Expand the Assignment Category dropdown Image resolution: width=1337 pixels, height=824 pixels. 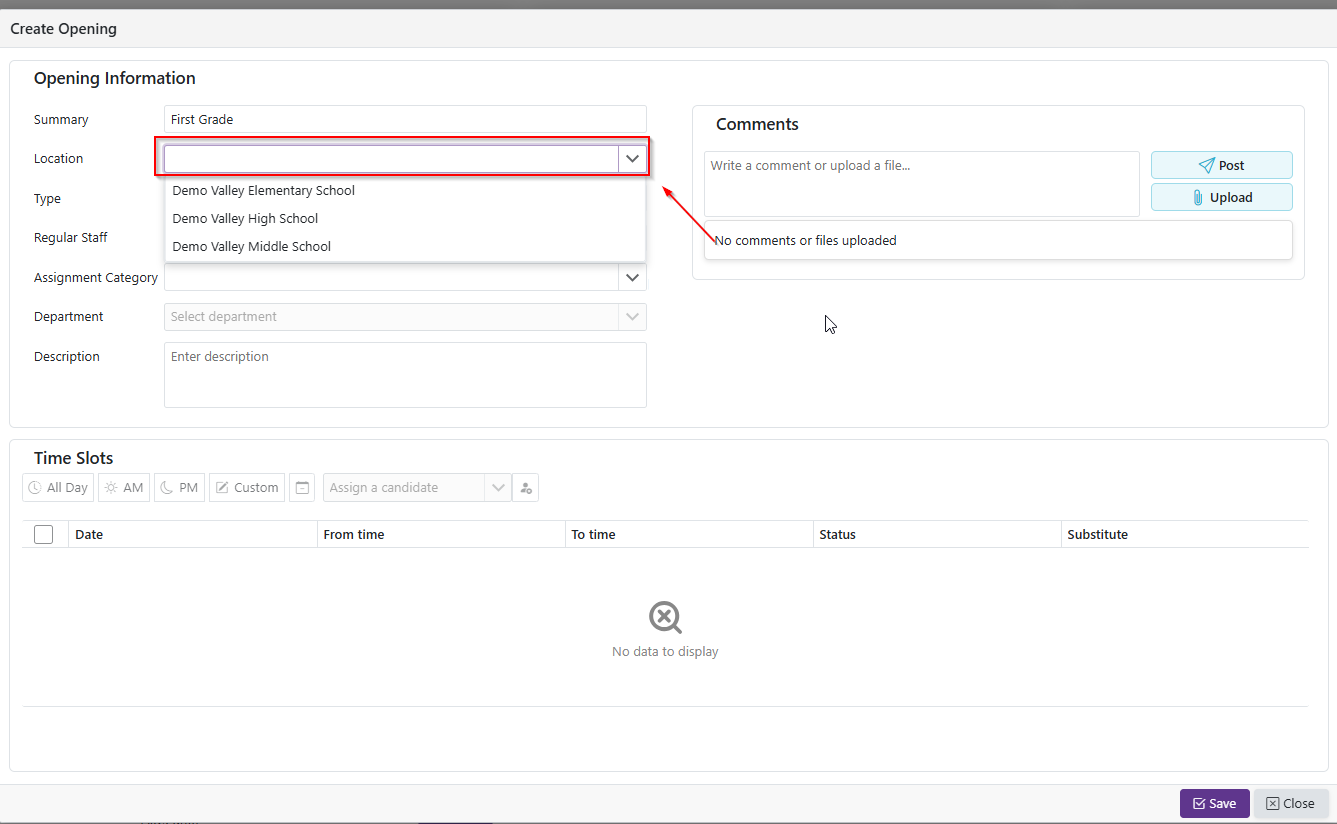click(x=632, y=277)
